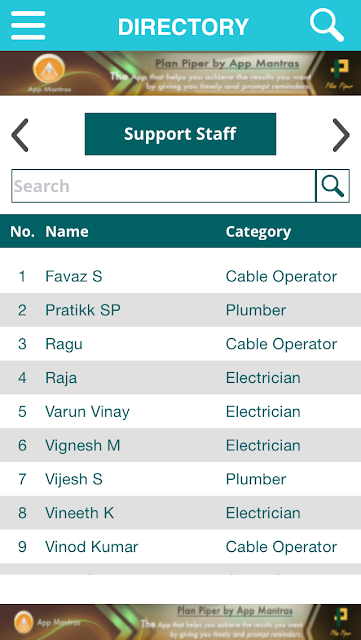
Task: Go to previous directory category arrow
Action: coord(20,135)
